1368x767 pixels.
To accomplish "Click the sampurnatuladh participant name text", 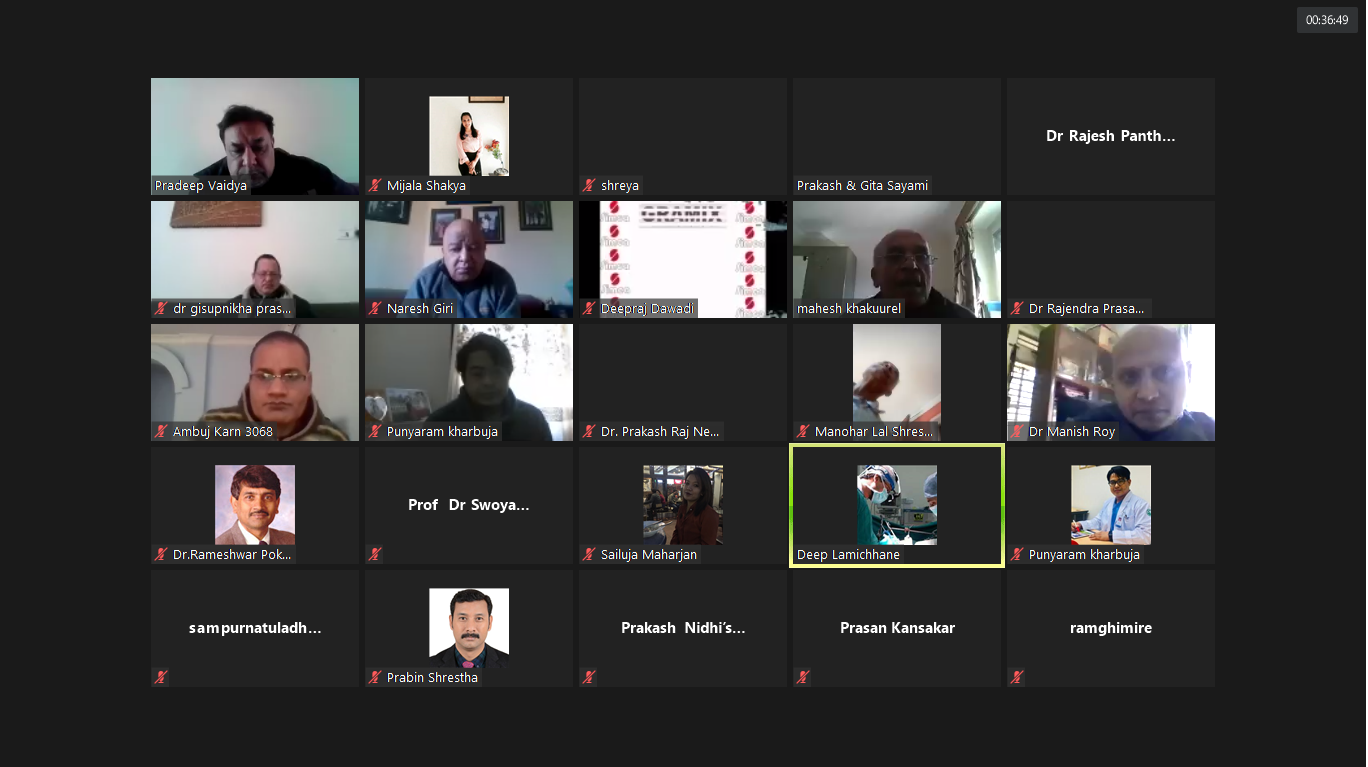I will click(255, 628).
